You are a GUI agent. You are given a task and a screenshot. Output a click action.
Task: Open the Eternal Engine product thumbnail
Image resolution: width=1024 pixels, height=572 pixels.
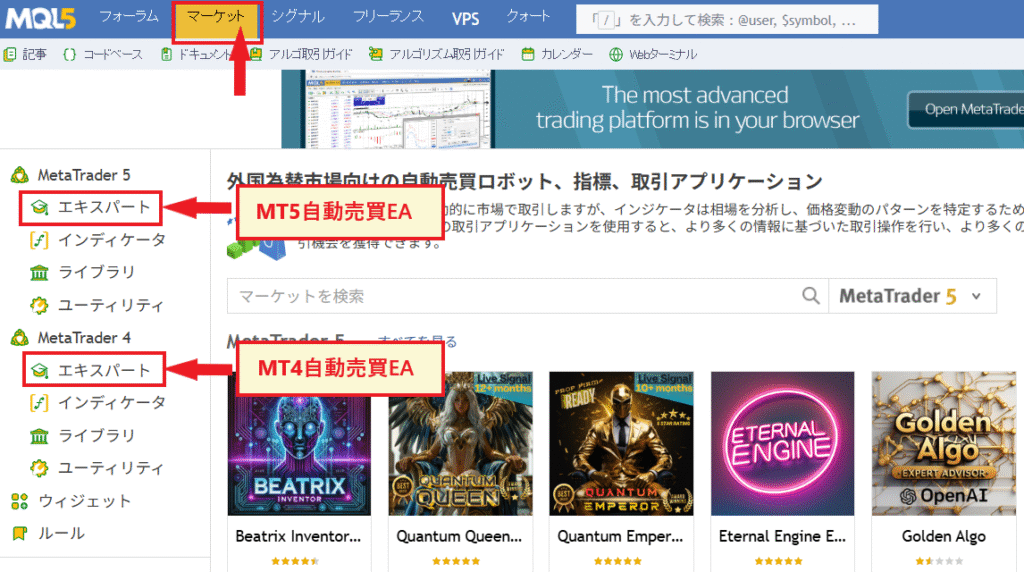tap(782, 444)
